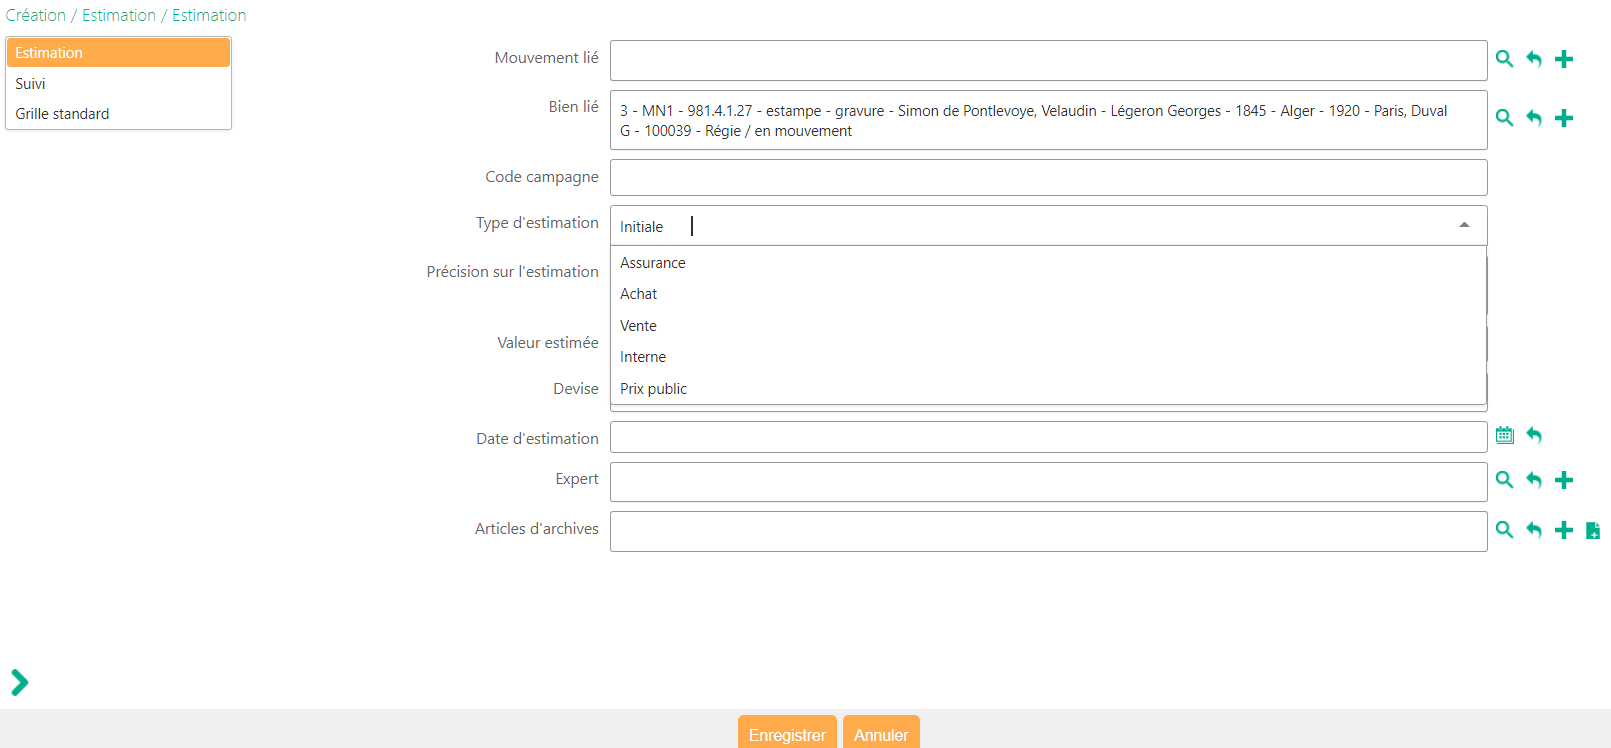Image resolution: width=1611 pixels, height=748 pixels.
Task: Choose Prix public in the dropdown list
Action: tap(654, 389)
